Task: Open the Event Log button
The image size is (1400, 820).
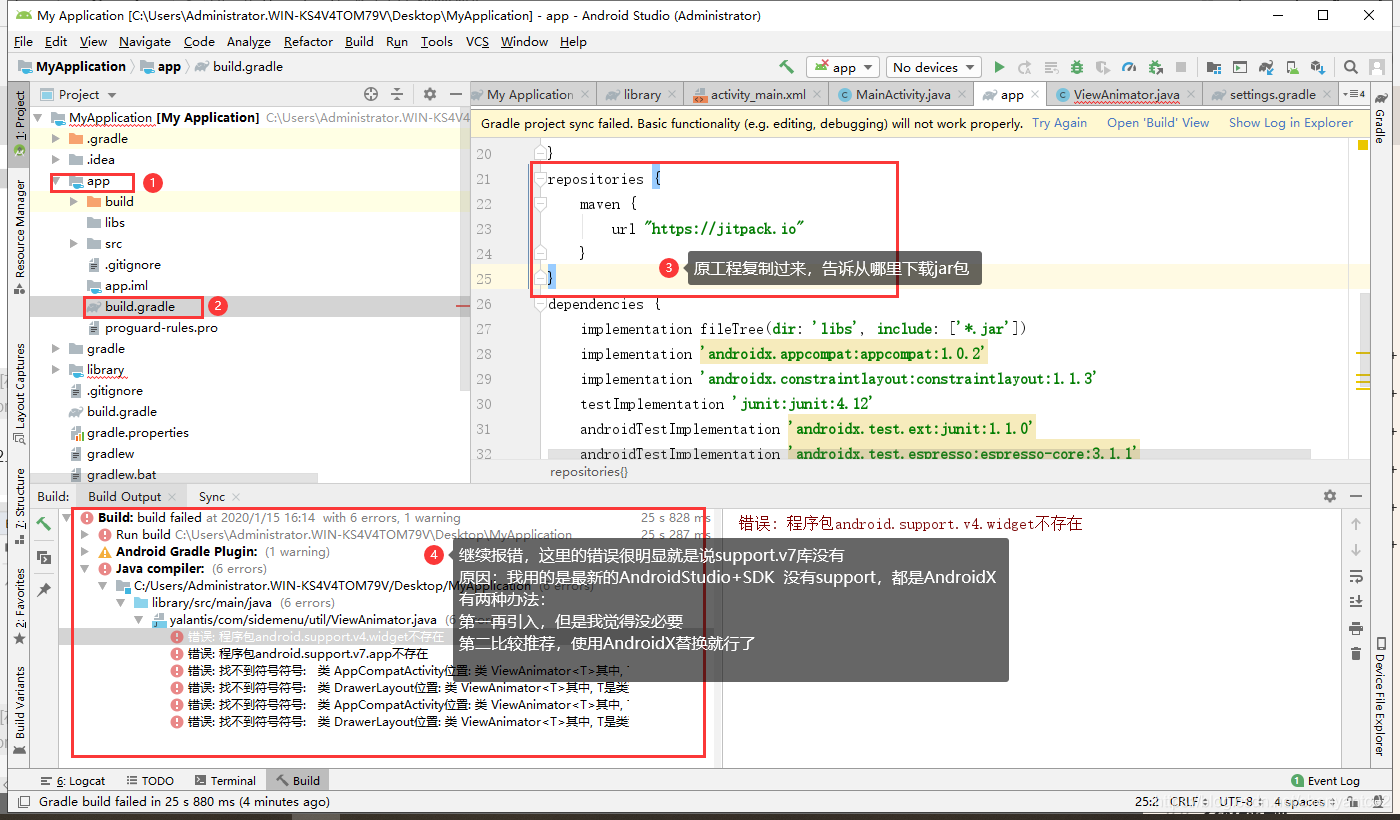Action: (x=1325, y=780)
